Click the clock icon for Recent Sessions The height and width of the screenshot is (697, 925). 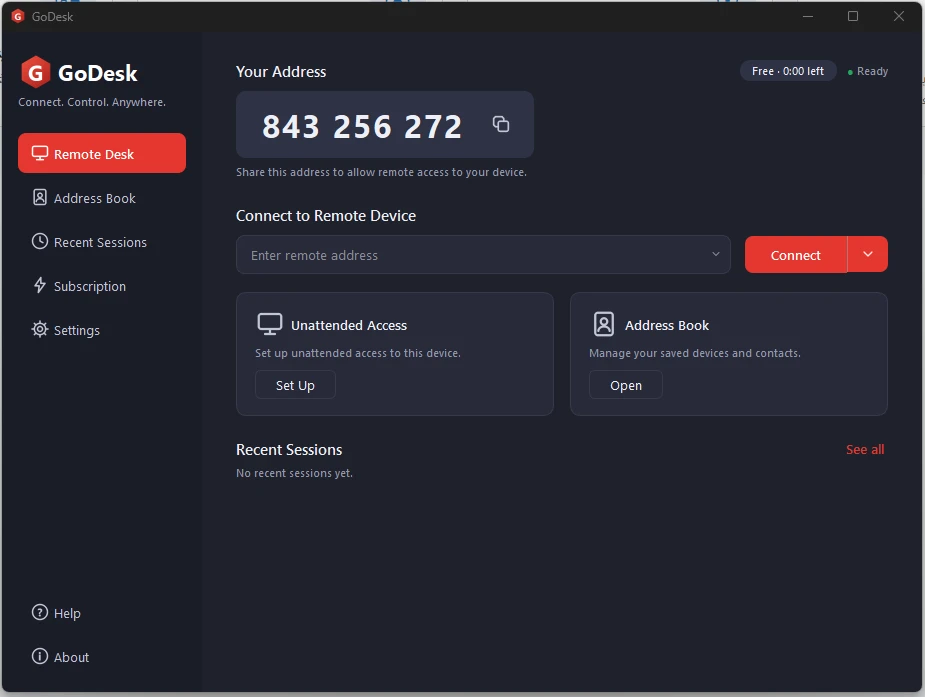coord(40,241)
